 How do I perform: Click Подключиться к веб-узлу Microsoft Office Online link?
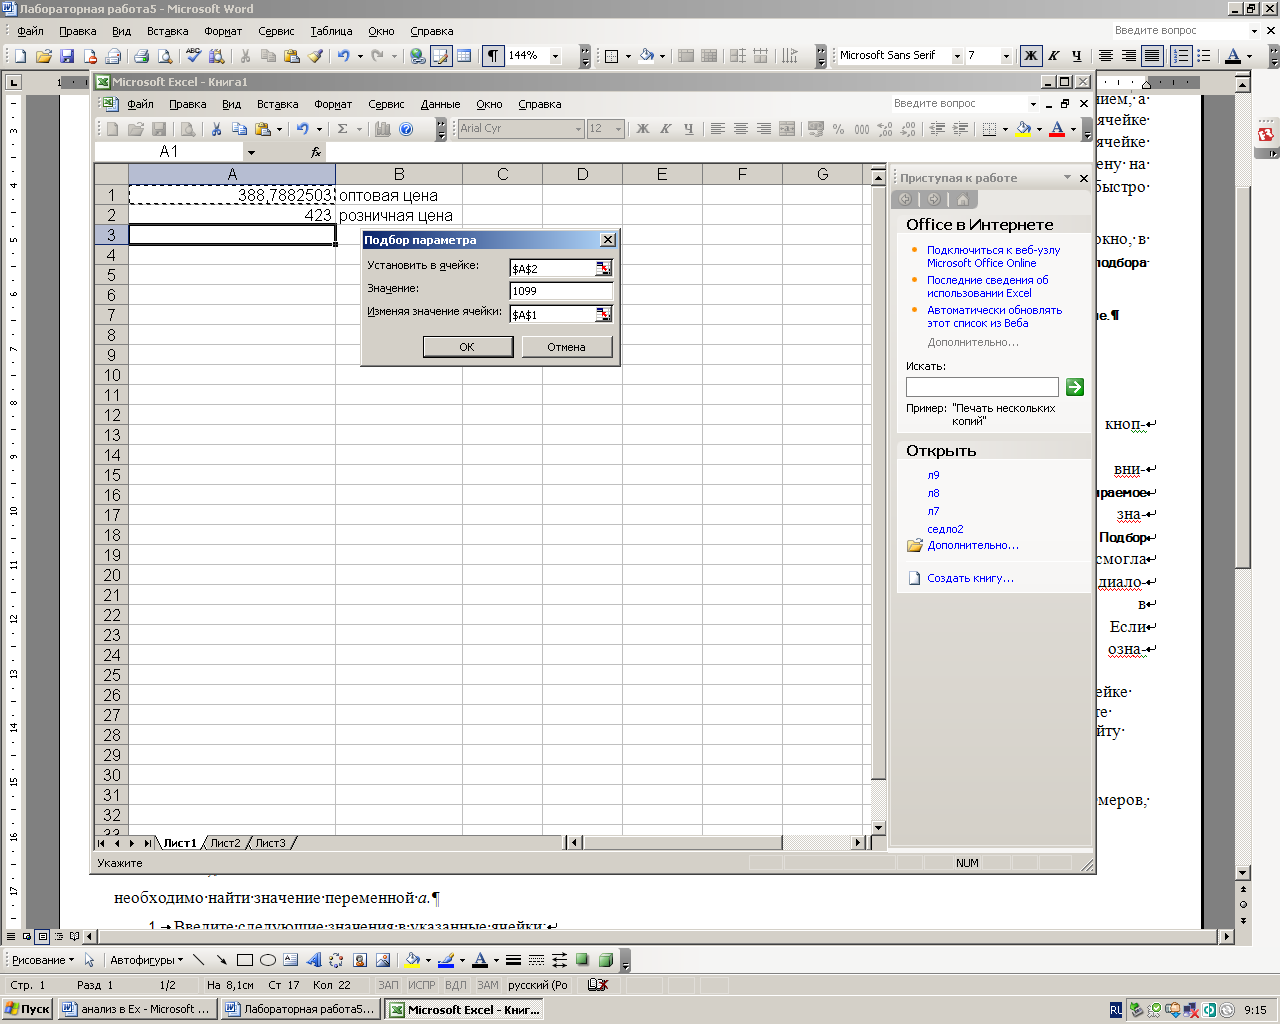click(993, 257)
